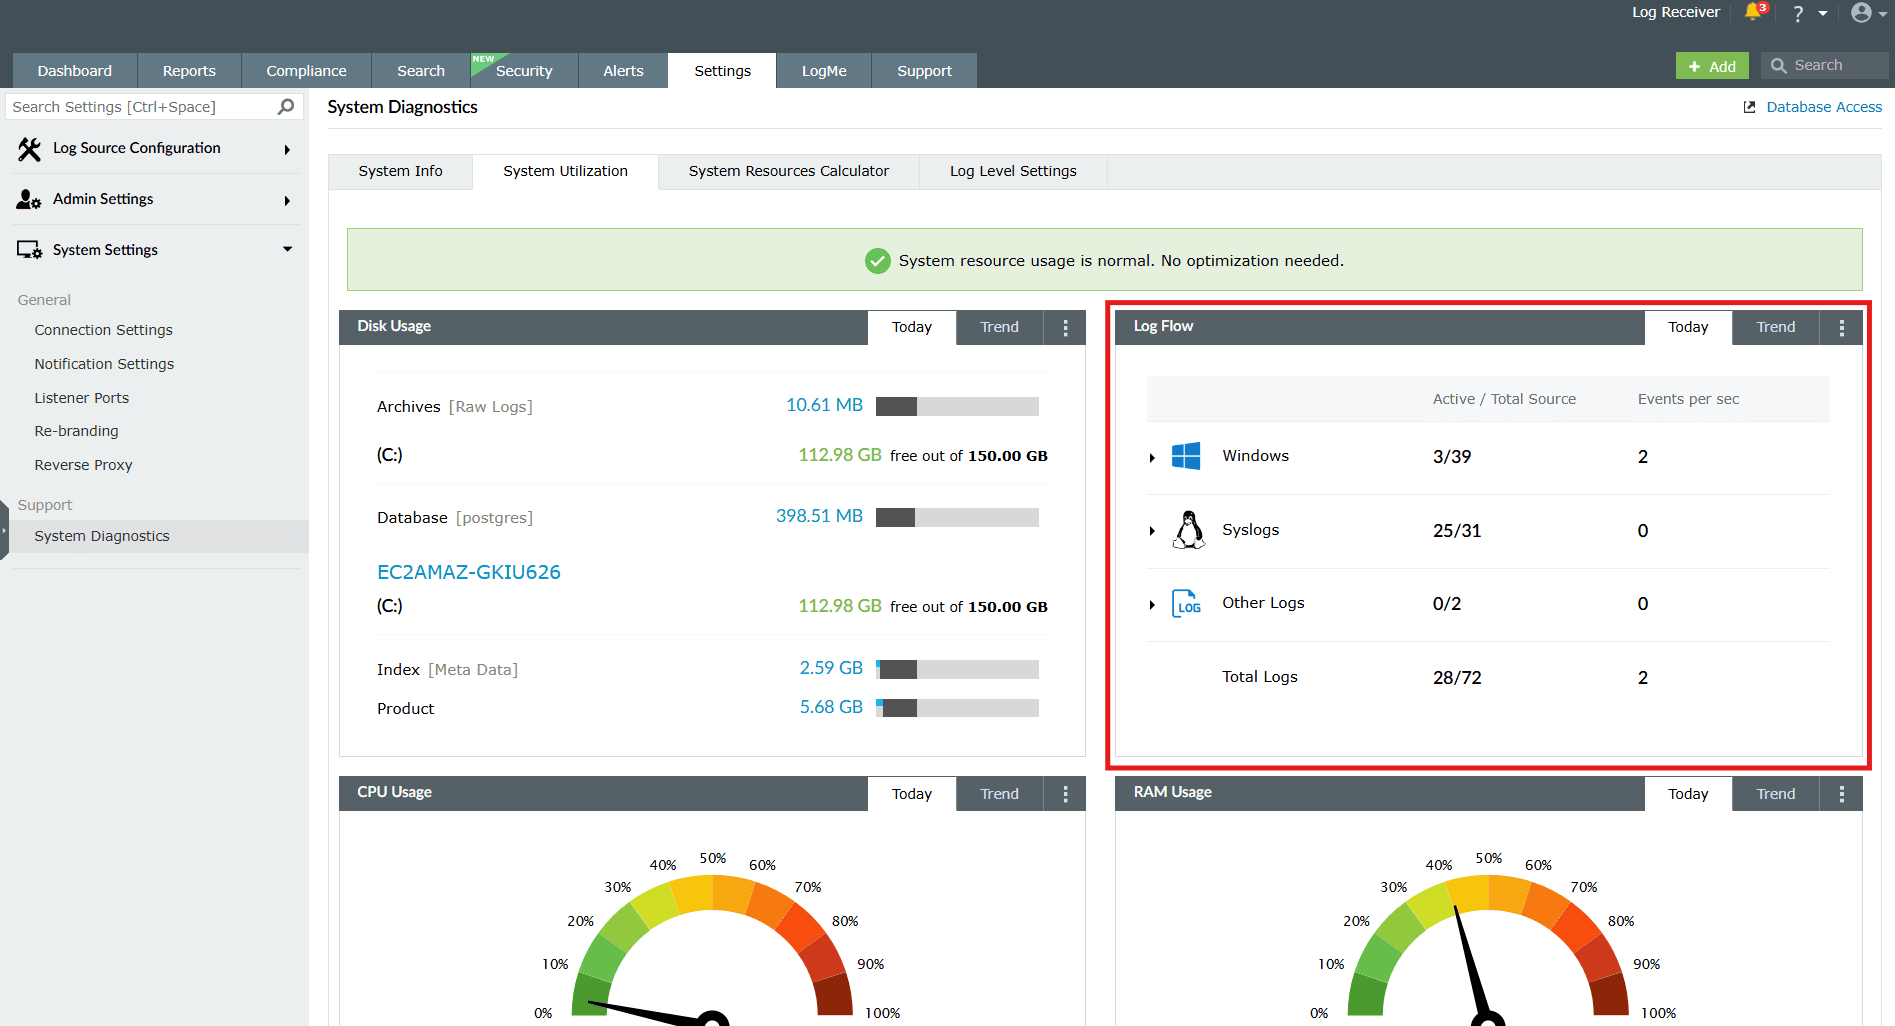This screenshot has height=1026, width=1895.
Task: Open Log Flow more options menu
Action: point(1842,327)
